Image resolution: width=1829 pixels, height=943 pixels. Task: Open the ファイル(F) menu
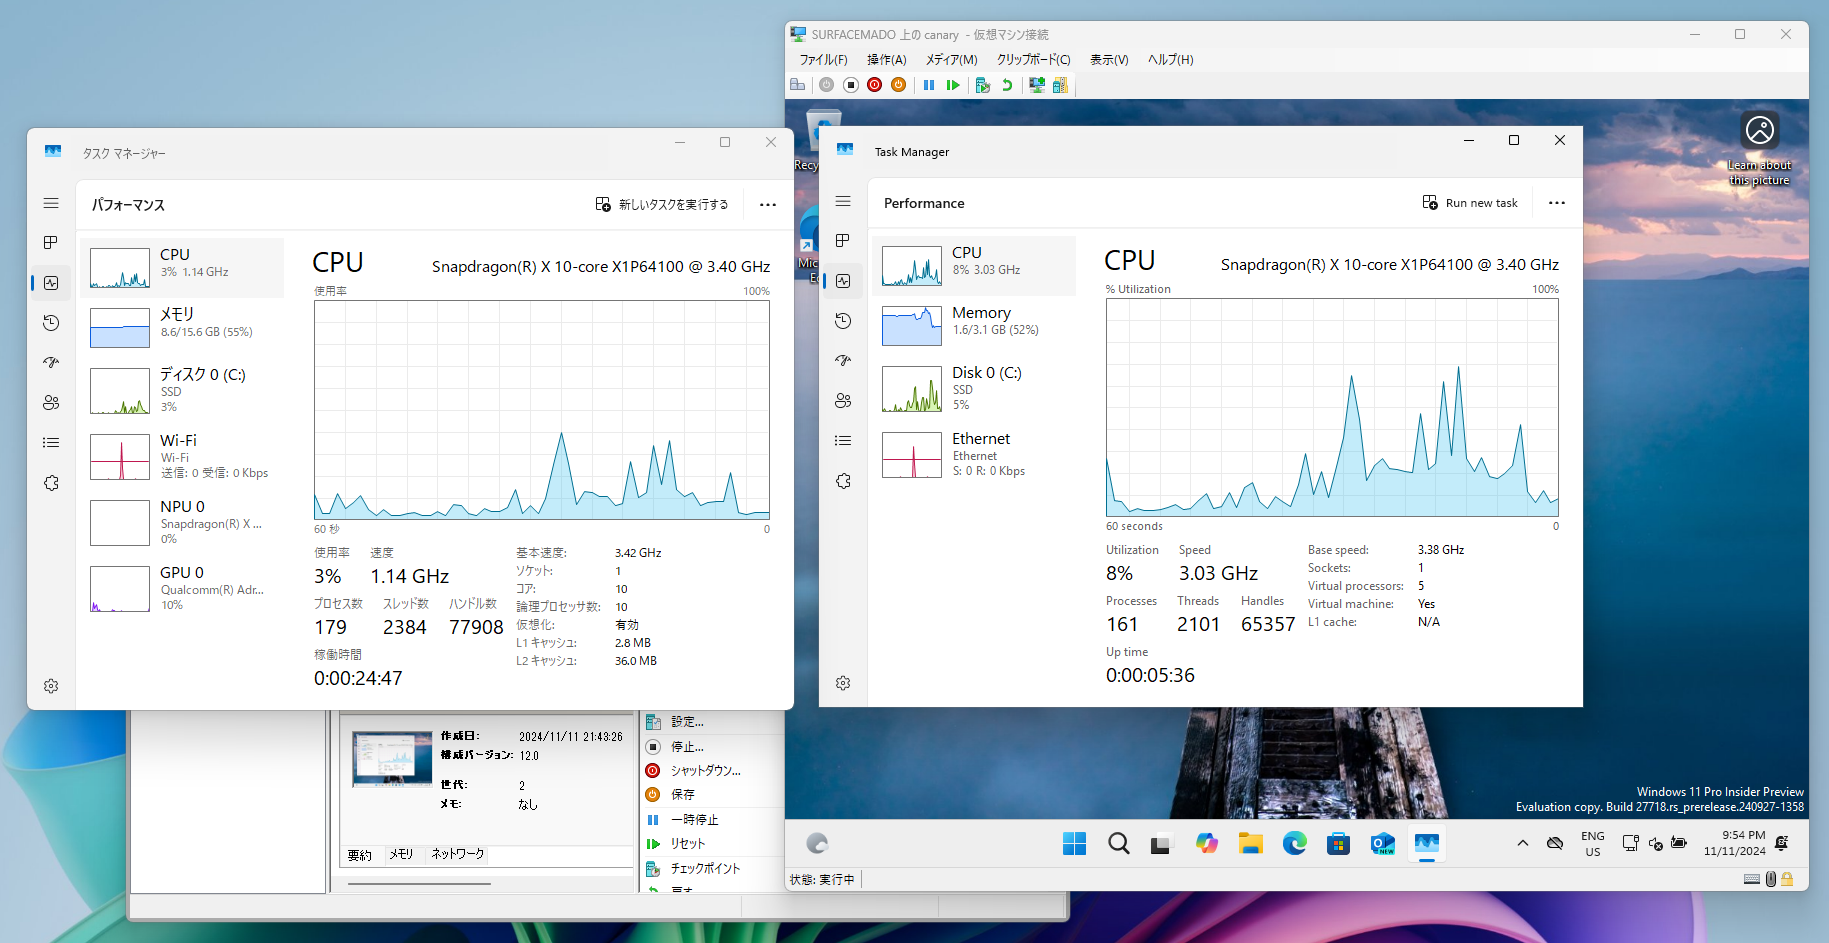pos(823,60)
